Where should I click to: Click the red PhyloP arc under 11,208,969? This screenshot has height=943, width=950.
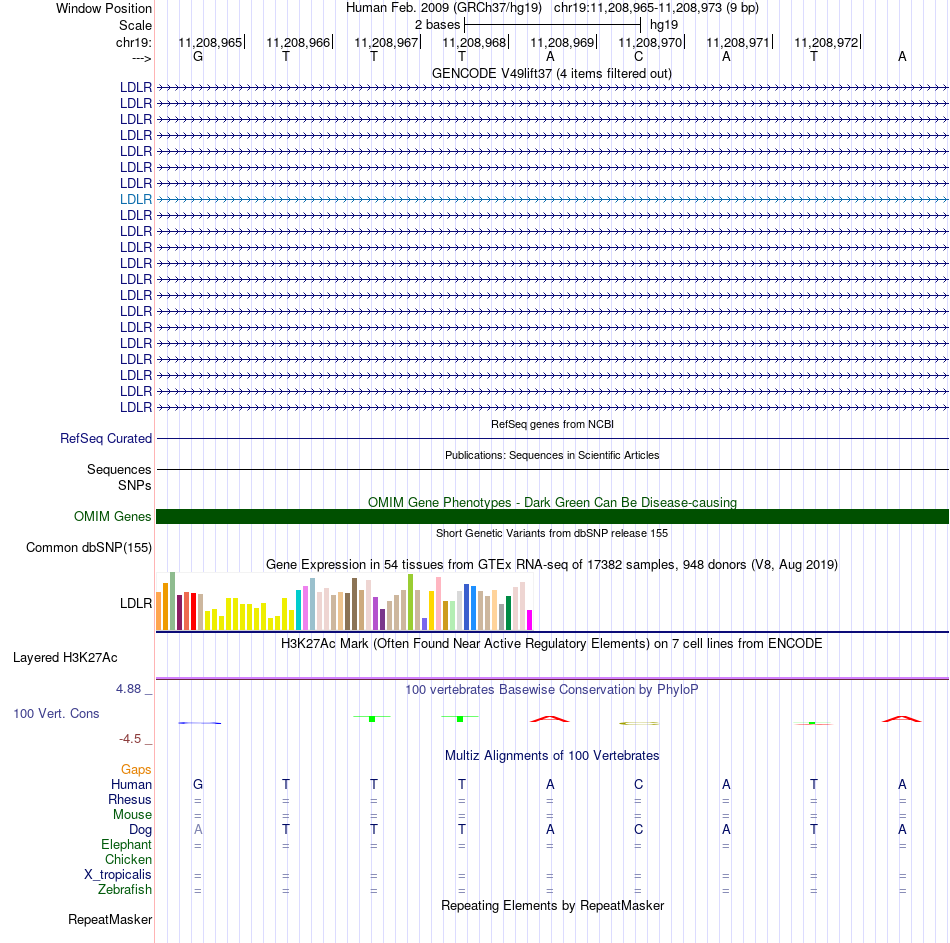(550, 719)
